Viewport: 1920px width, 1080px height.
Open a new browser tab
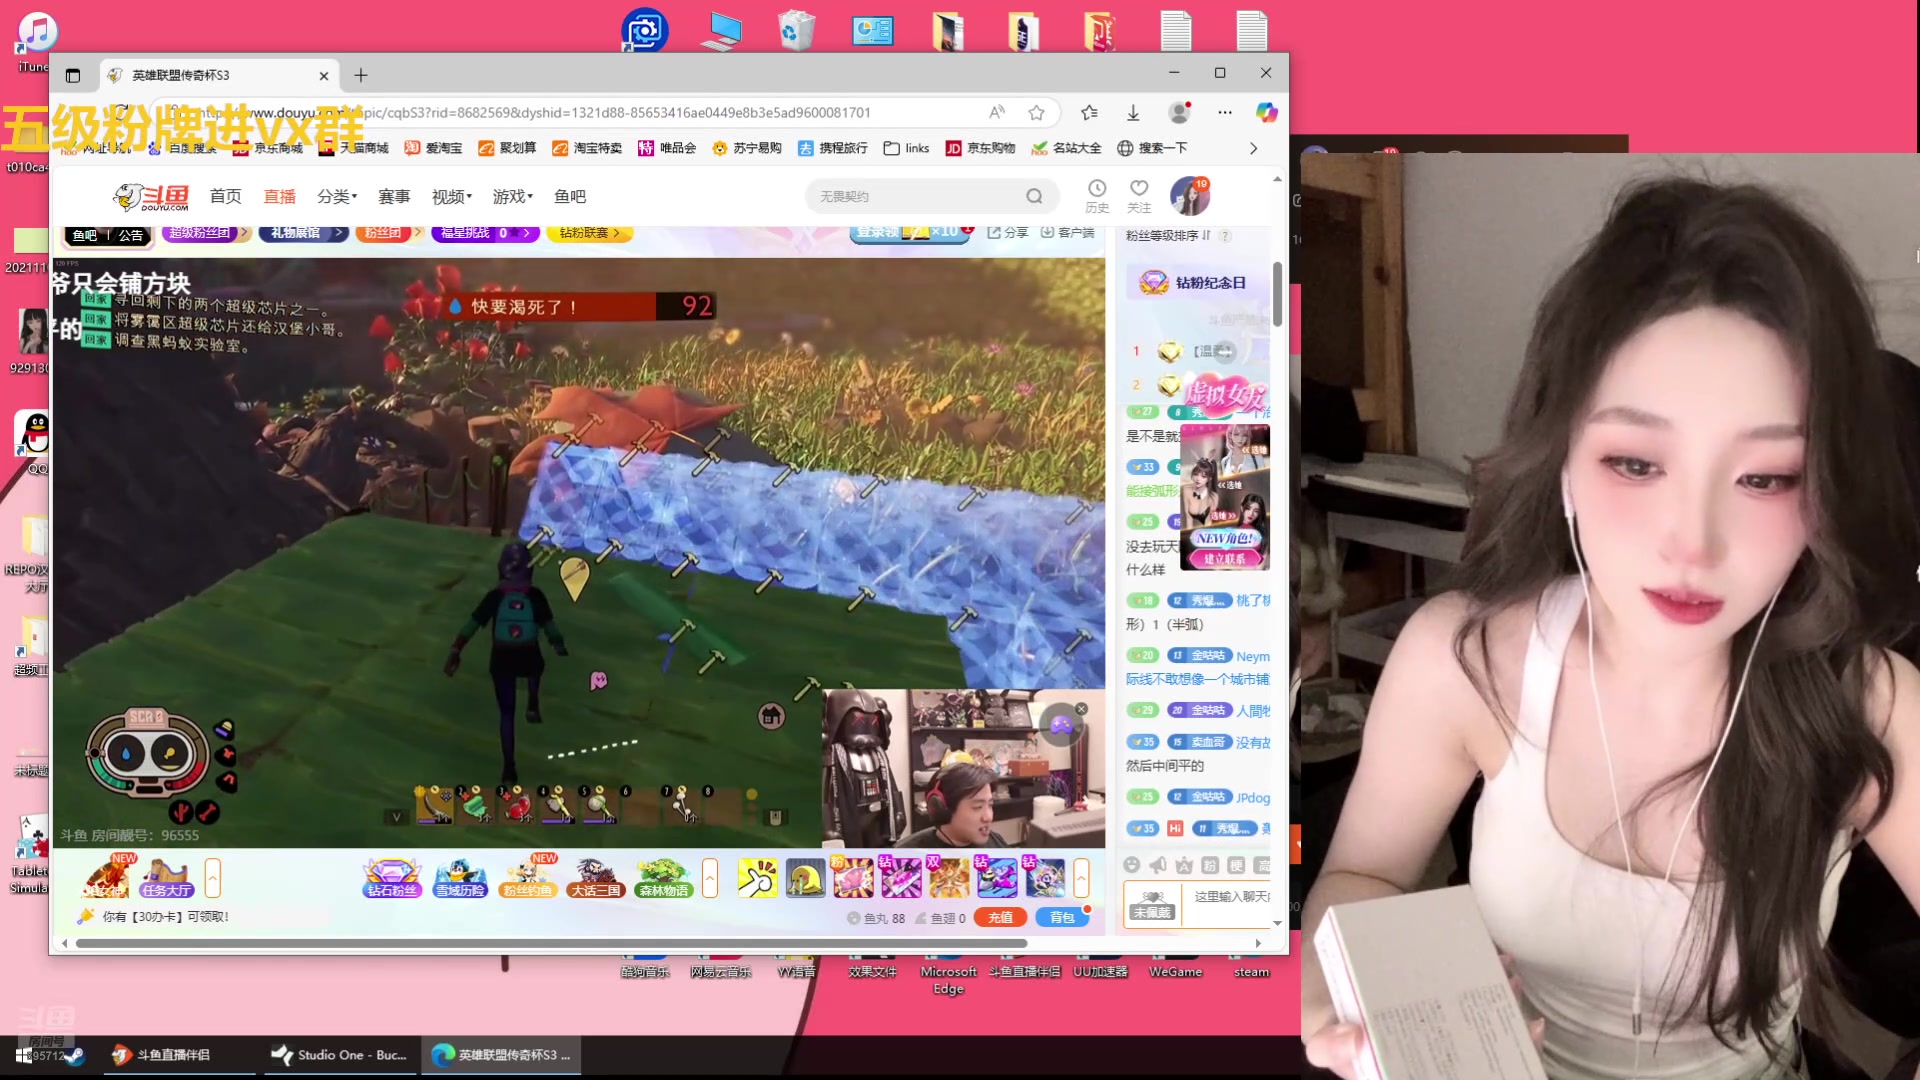361,75
